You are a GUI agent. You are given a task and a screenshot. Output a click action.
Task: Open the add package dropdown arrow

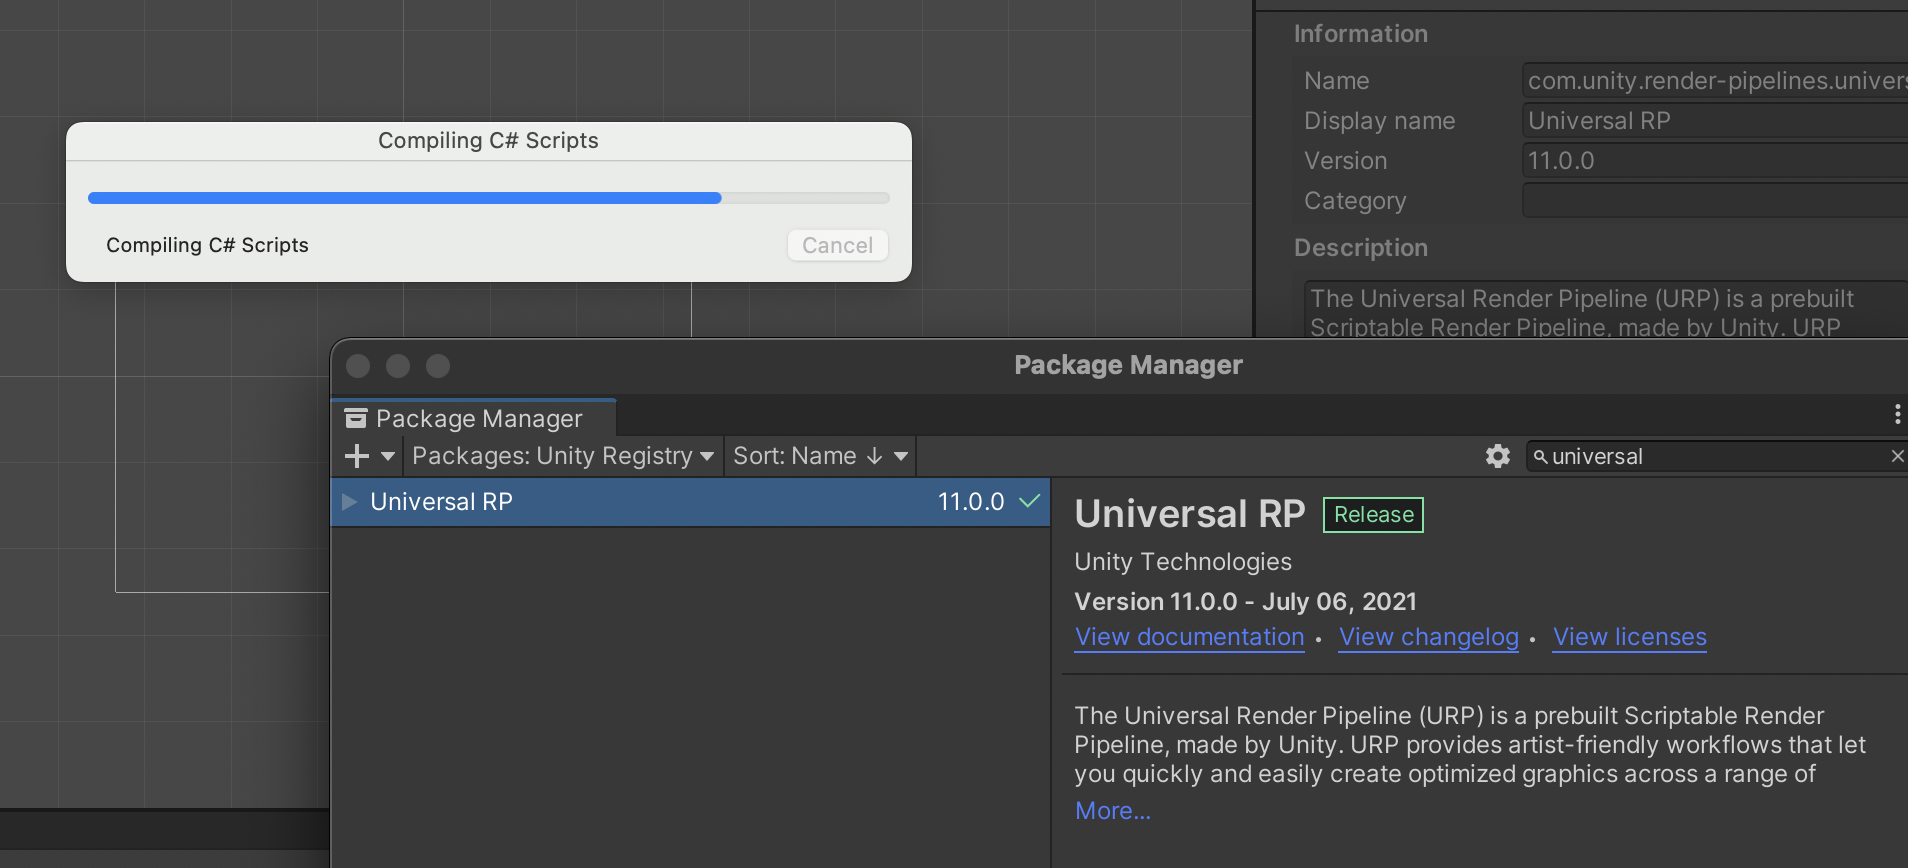388,456
